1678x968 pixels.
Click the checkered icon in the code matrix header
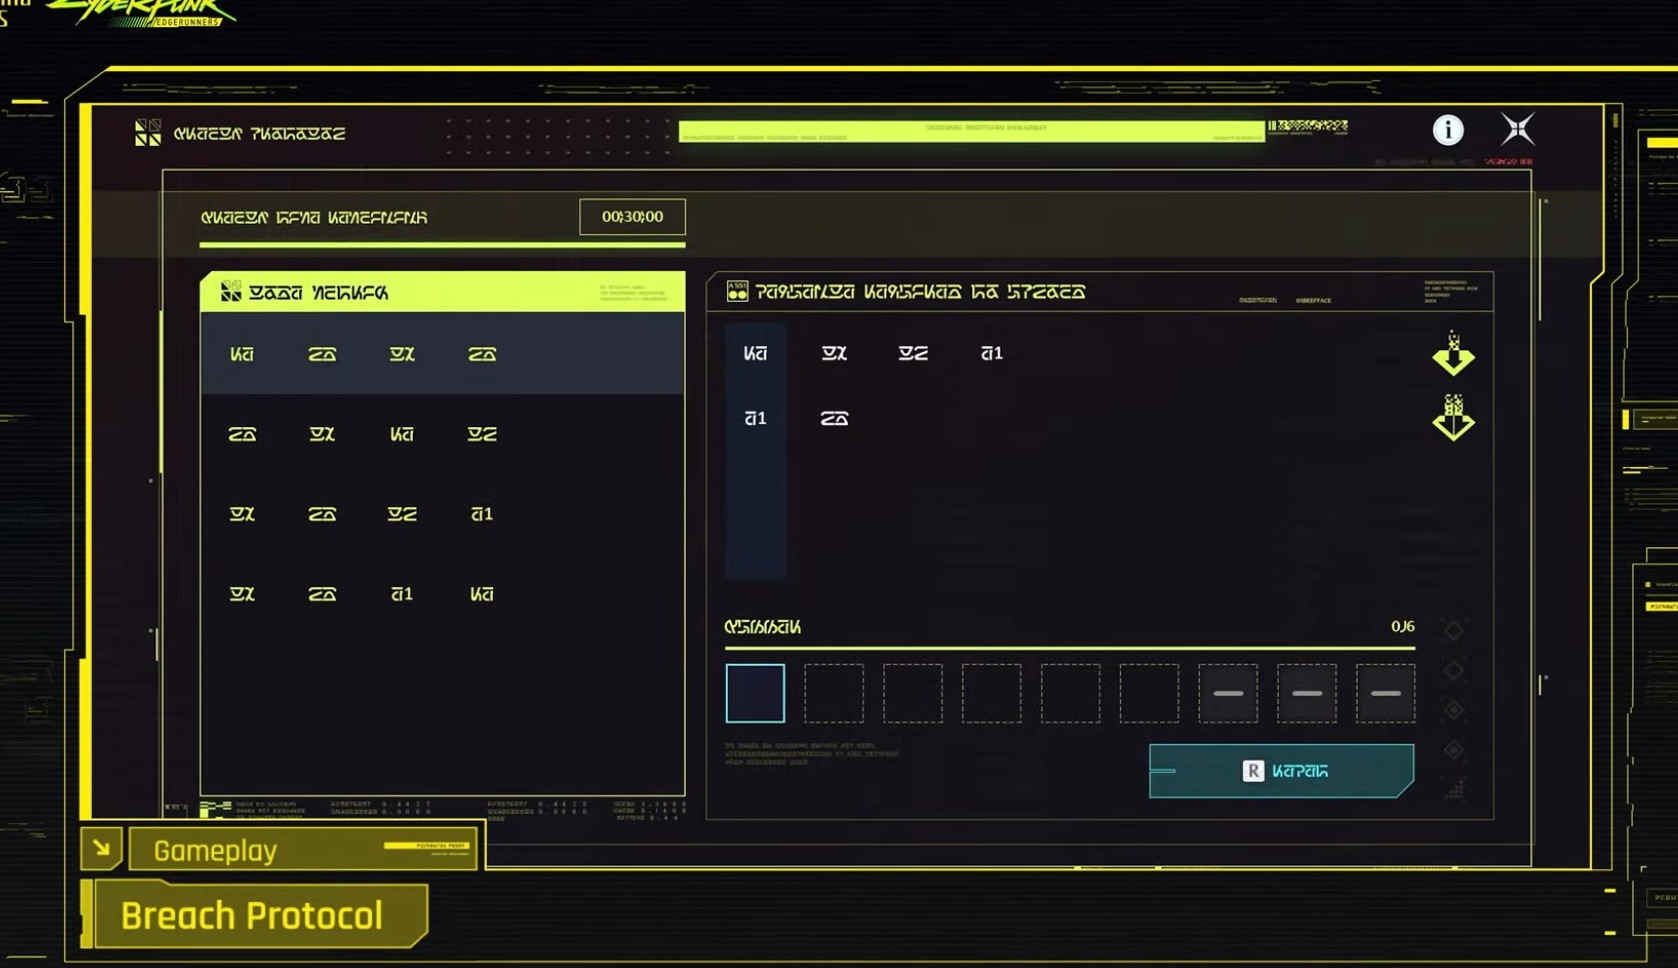pos(231,291)
